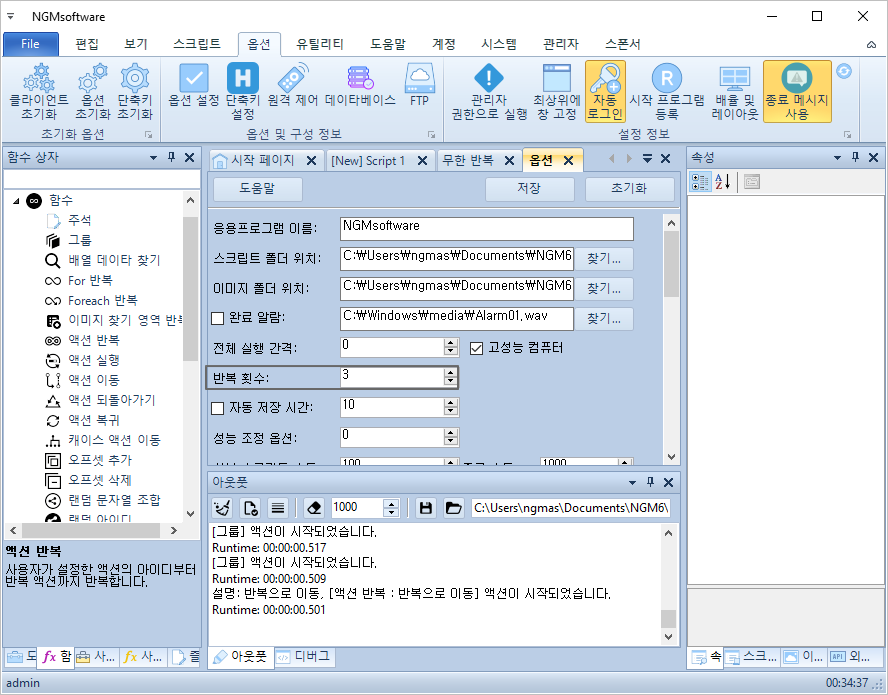Click lines list icon in output toolbar
The height and width of the screenshot is (695, 888).
tap(278, 508)
